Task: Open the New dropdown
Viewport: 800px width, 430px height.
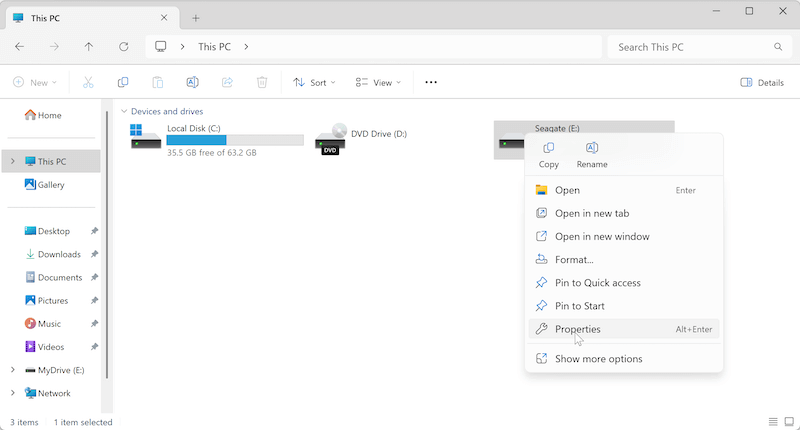Action: [35, 82]
